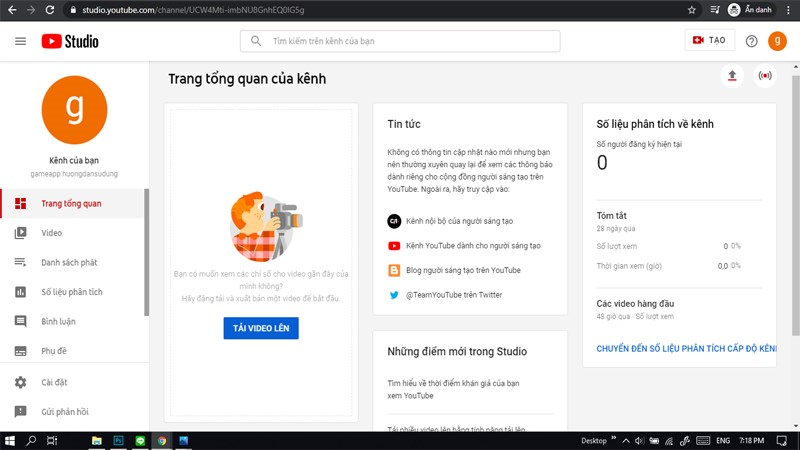Click the Creator Insider channel icon
Image resolution: width=800 pixels, height=450 pixels.
pos(394,221)
